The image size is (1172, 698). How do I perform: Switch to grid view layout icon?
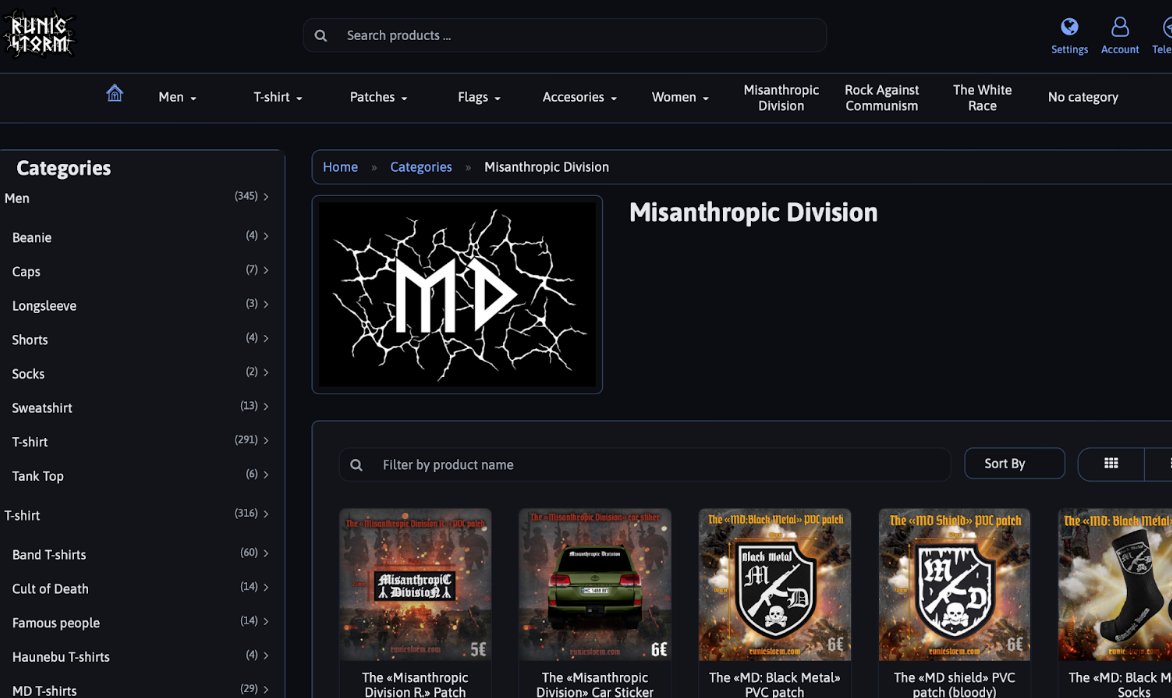1111,463
